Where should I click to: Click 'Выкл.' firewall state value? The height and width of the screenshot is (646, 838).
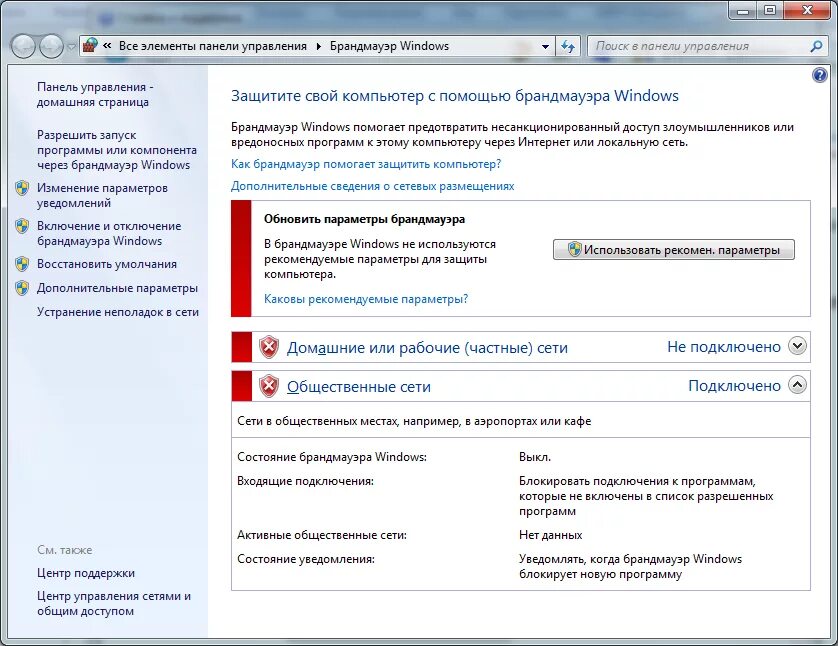coord(535,457)
